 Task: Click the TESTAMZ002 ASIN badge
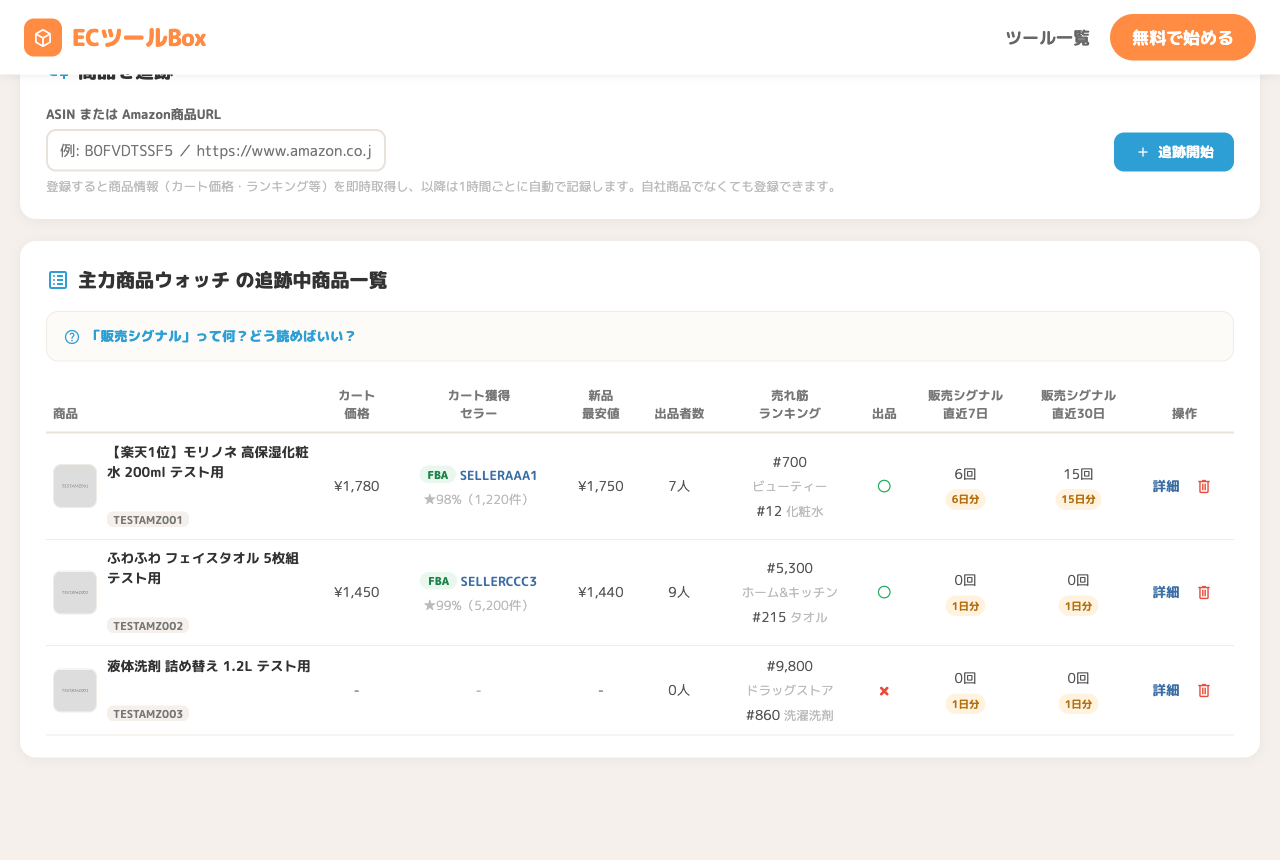coord(148,626)
